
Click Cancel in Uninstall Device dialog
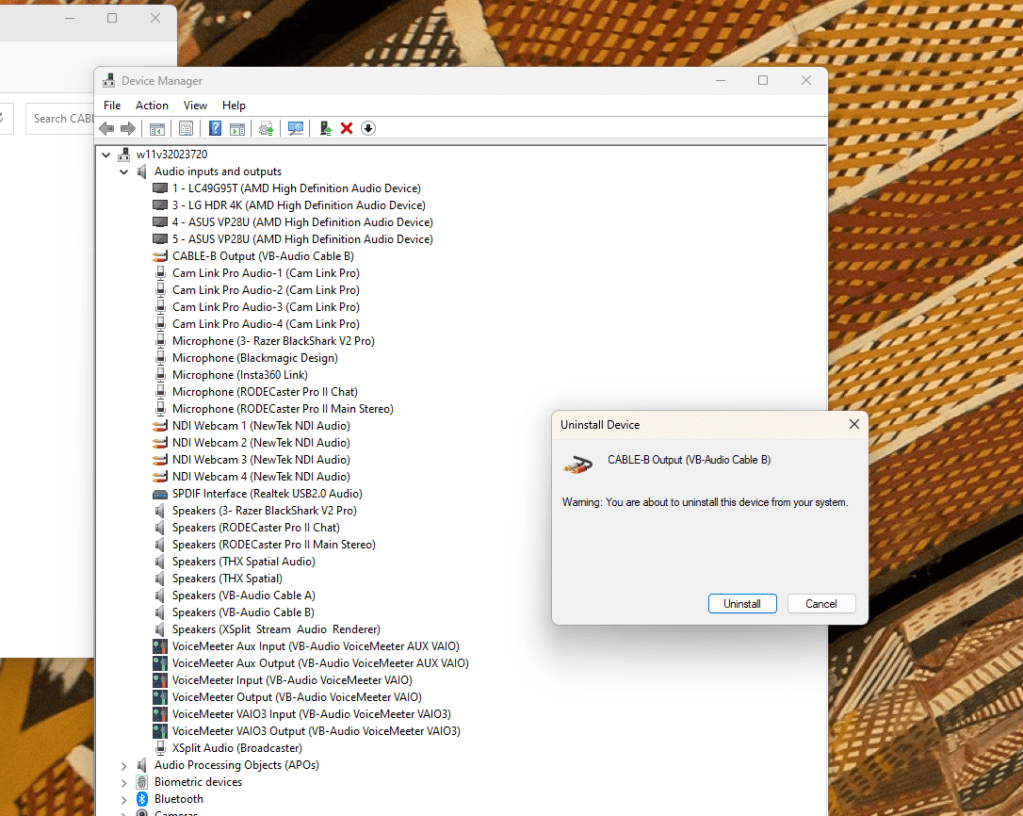(821, 603)
